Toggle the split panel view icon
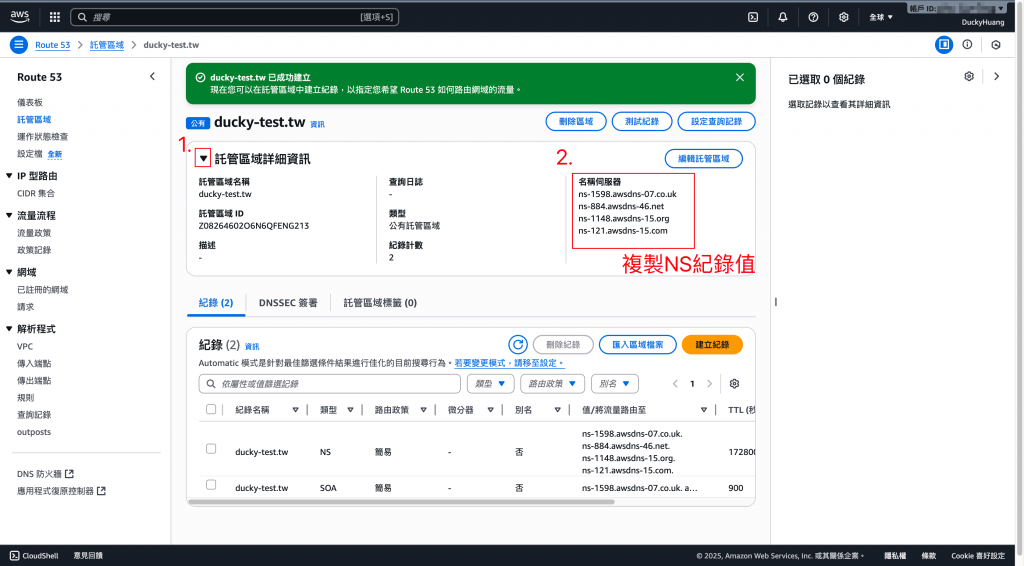 pyautogui.click(x=944, y=44)
